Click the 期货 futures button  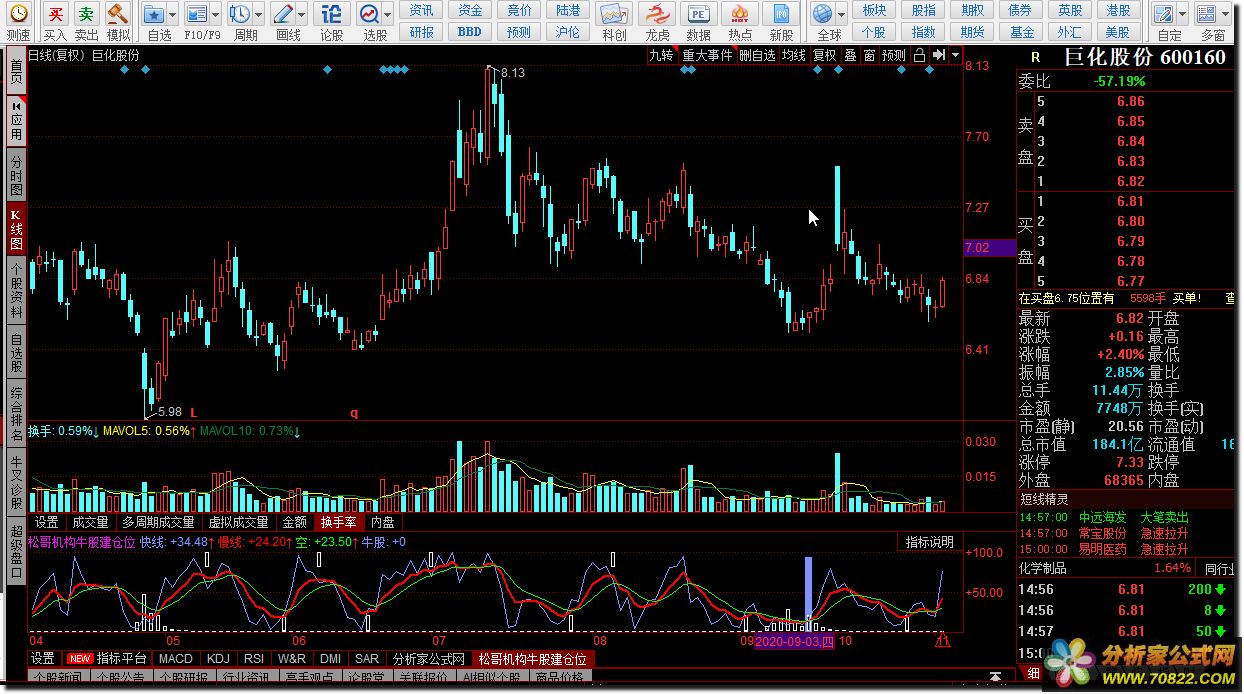point(971,31)
